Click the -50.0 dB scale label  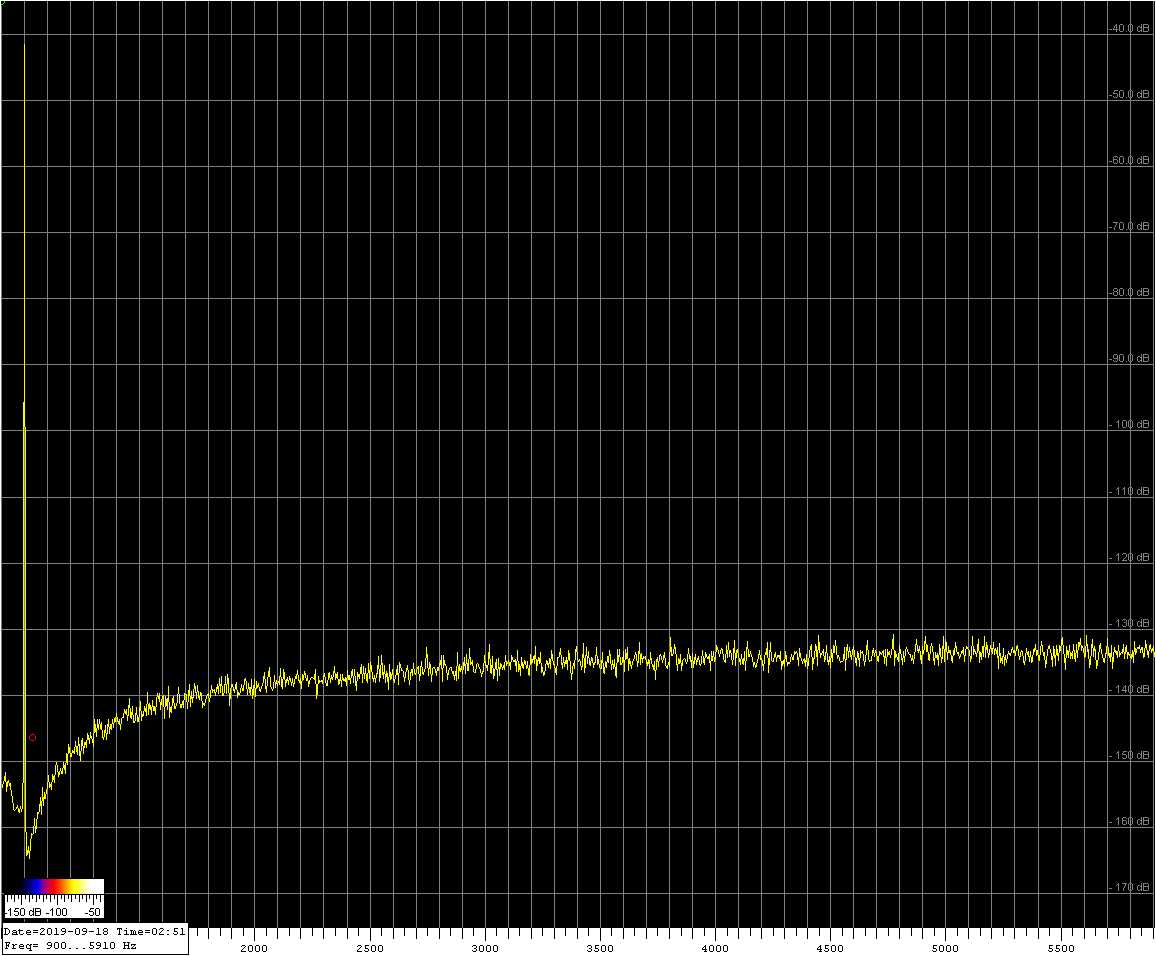coord(1129,94)
